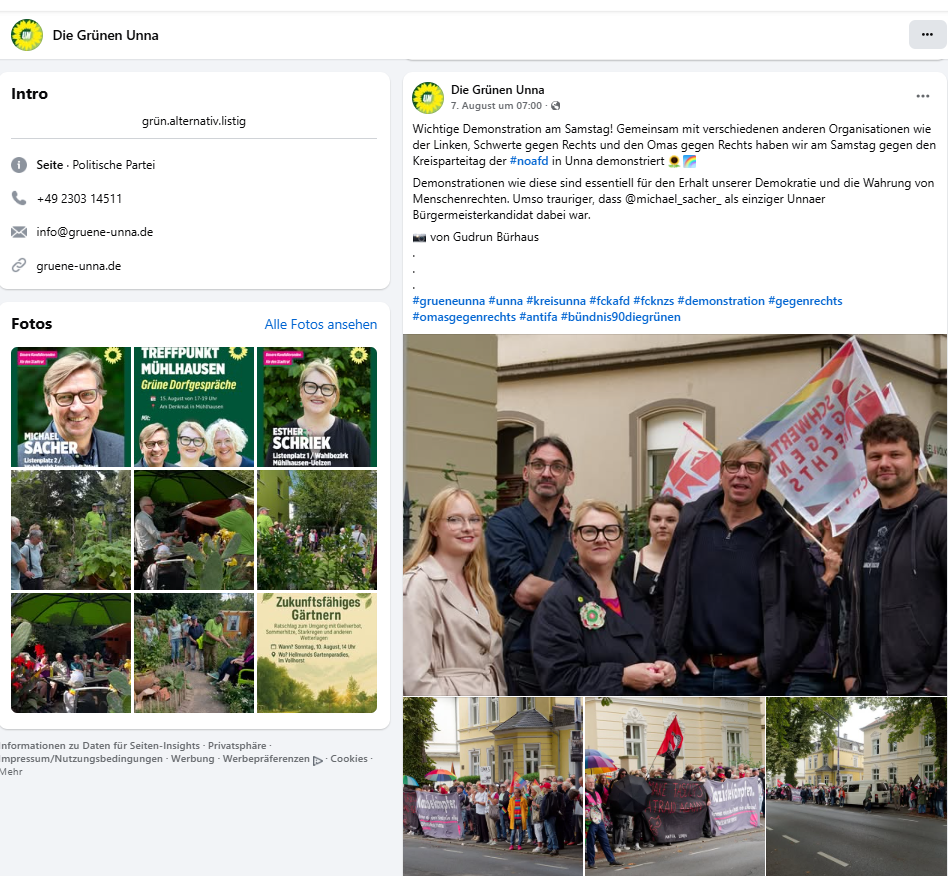Click the ad choices triangle icon
The width and height of the screenshot is (948, 876).
[317, 761]
